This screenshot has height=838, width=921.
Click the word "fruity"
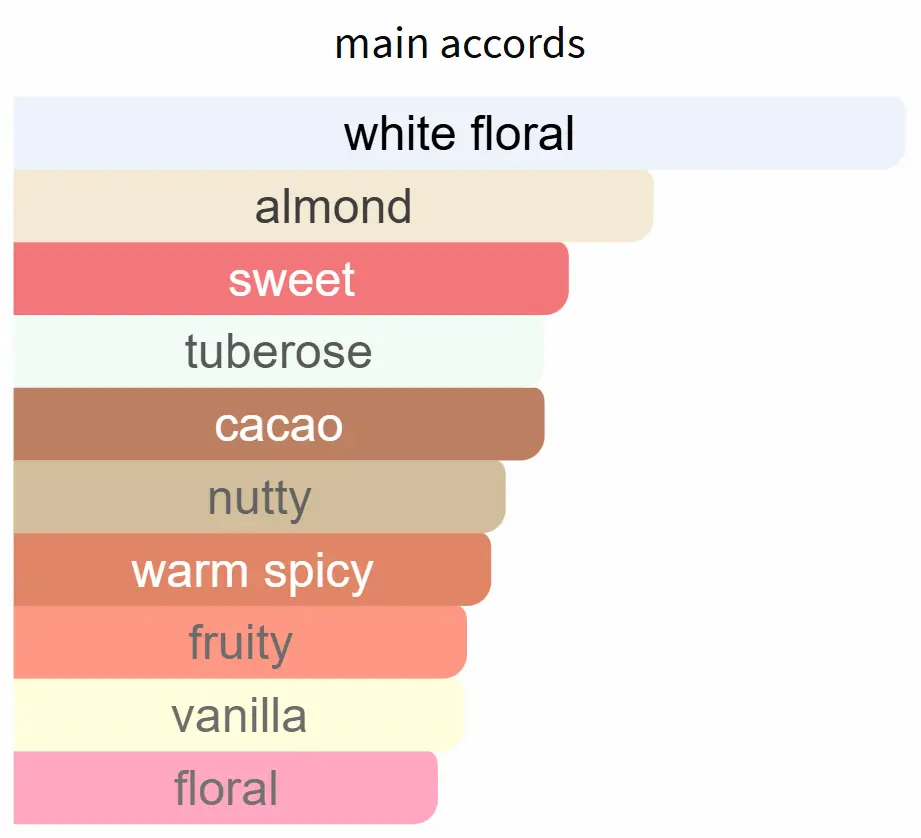click(x=240, y=643)
